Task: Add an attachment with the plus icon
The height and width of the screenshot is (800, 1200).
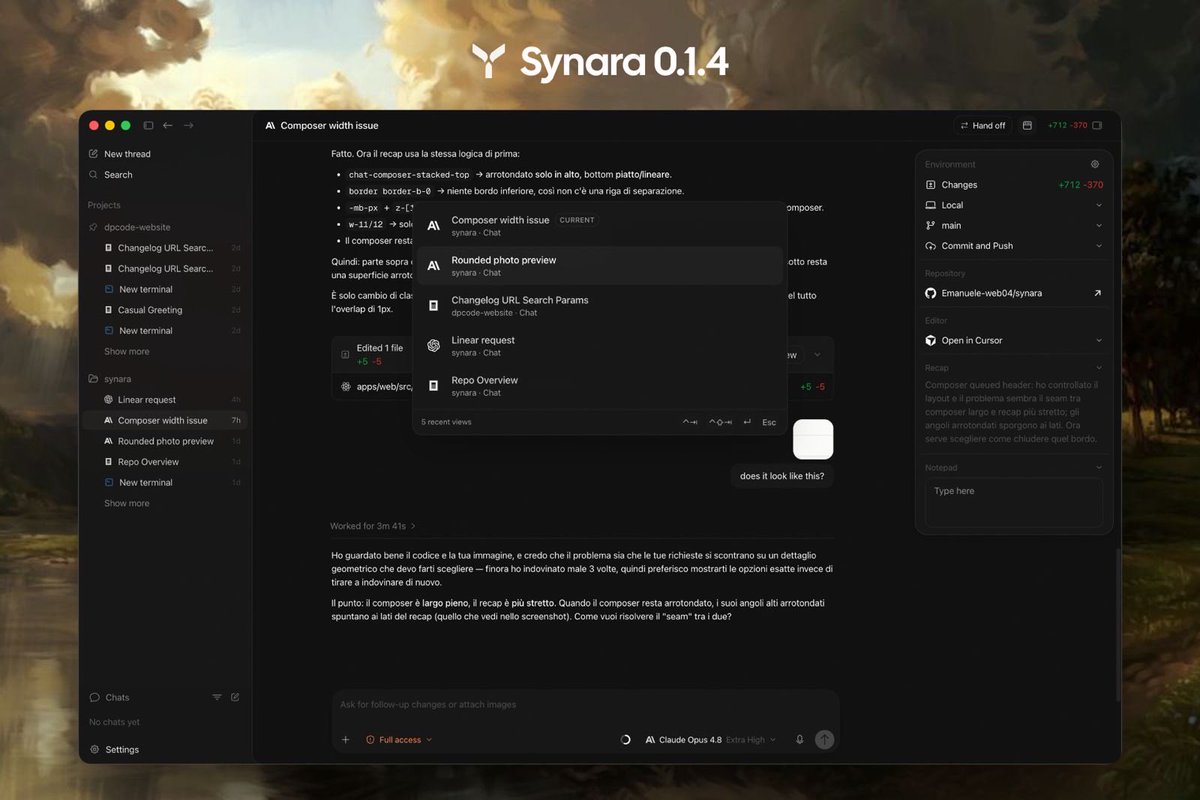Action: 346,740
